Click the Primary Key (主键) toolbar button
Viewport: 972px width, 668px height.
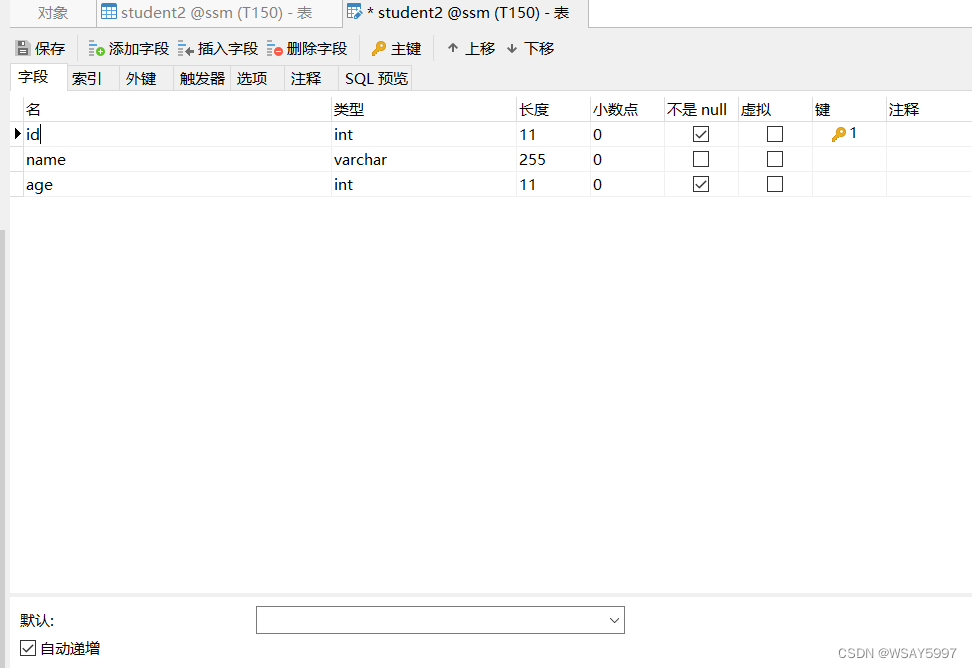(397, 48)
